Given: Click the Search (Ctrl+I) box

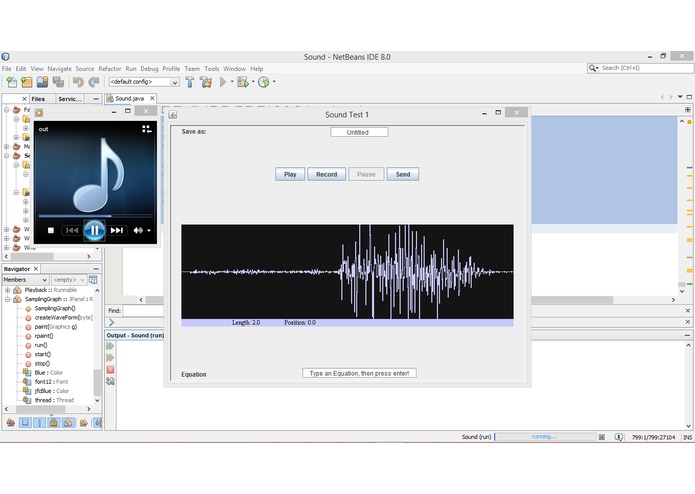Looking at the screenshot, I should pos(640,68).
